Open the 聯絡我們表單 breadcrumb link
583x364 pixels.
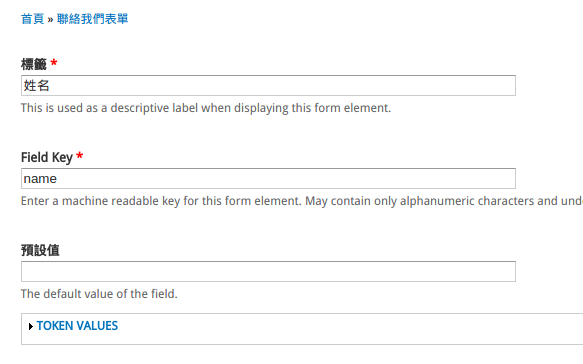(93, 19)
